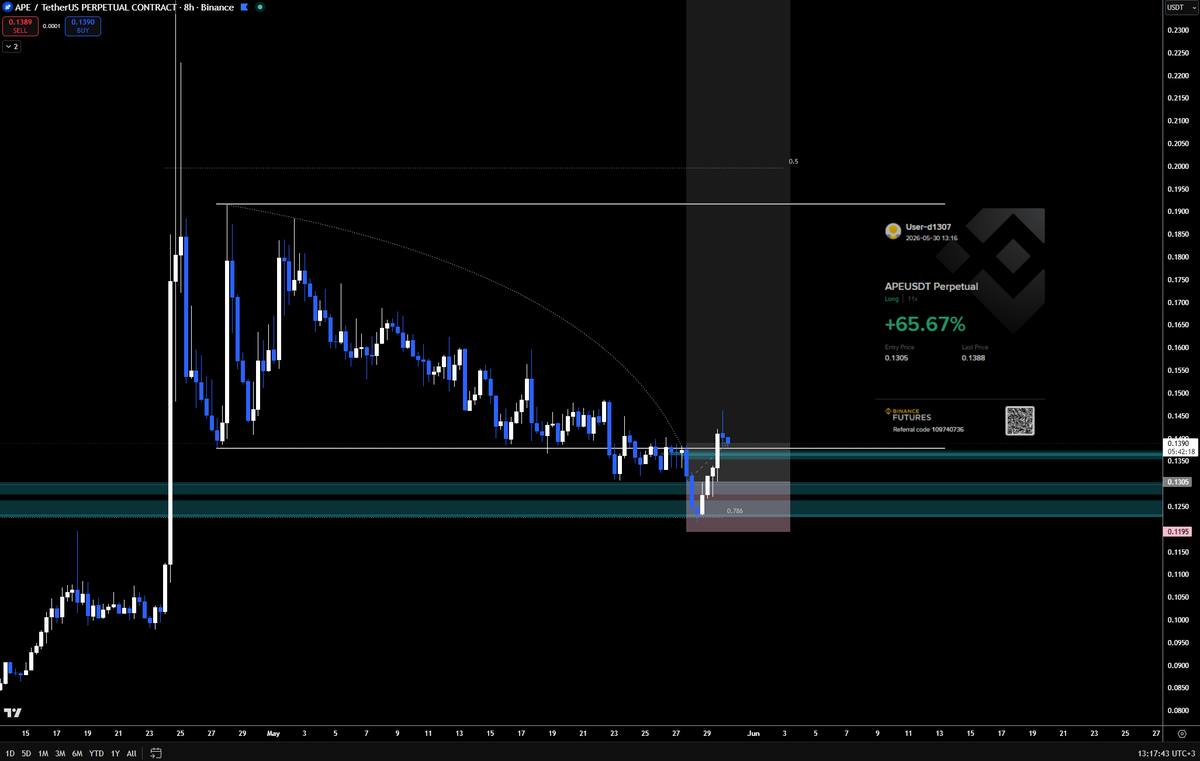This screenshot has height=761, width=1200.
Task: Click the 0.786 Fibonacci level label
Action: 734,511
